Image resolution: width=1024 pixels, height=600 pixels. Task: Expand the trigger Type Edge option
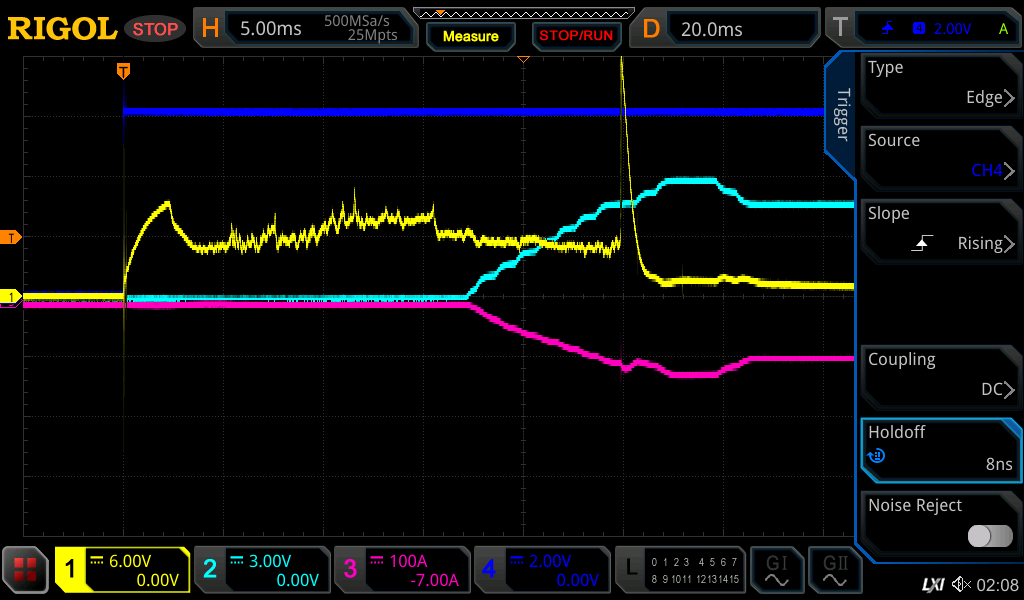tap(938, 83)
